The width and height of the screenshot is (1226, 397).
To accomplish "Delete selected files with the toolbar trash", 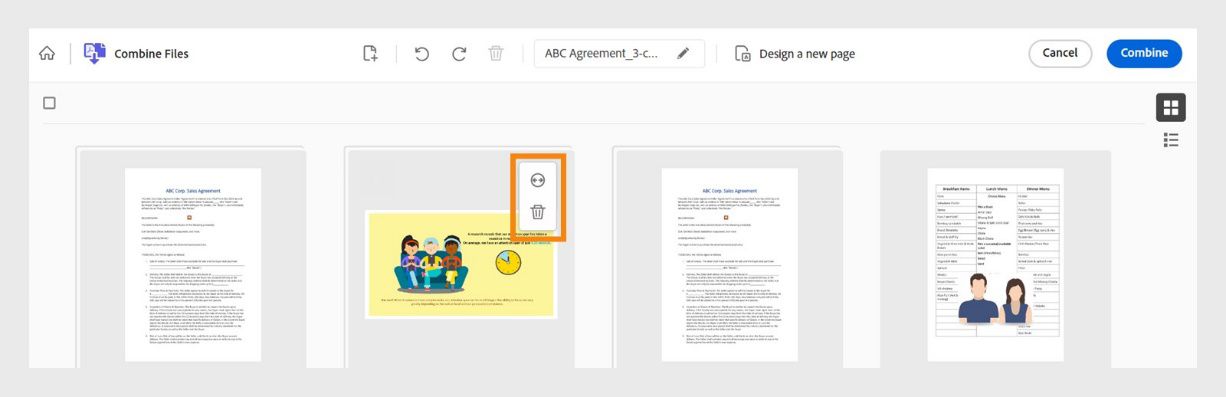I will click(496, 54).
